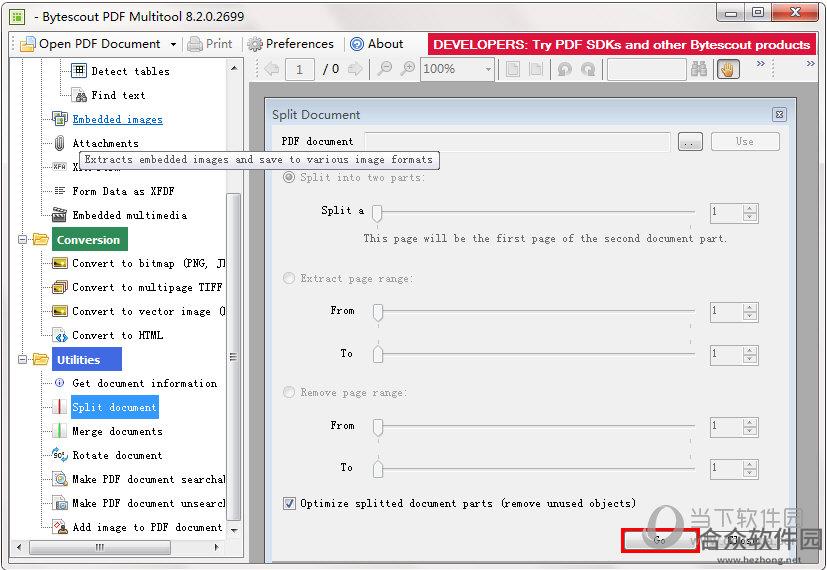Go to previous page arrow icon
The width and height of the screenshot is (827, 570).
272,69
